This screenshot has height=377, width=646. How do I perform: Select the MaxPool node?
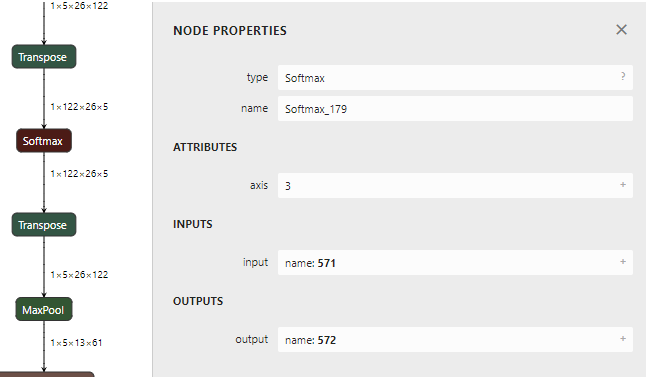point(44,309)
